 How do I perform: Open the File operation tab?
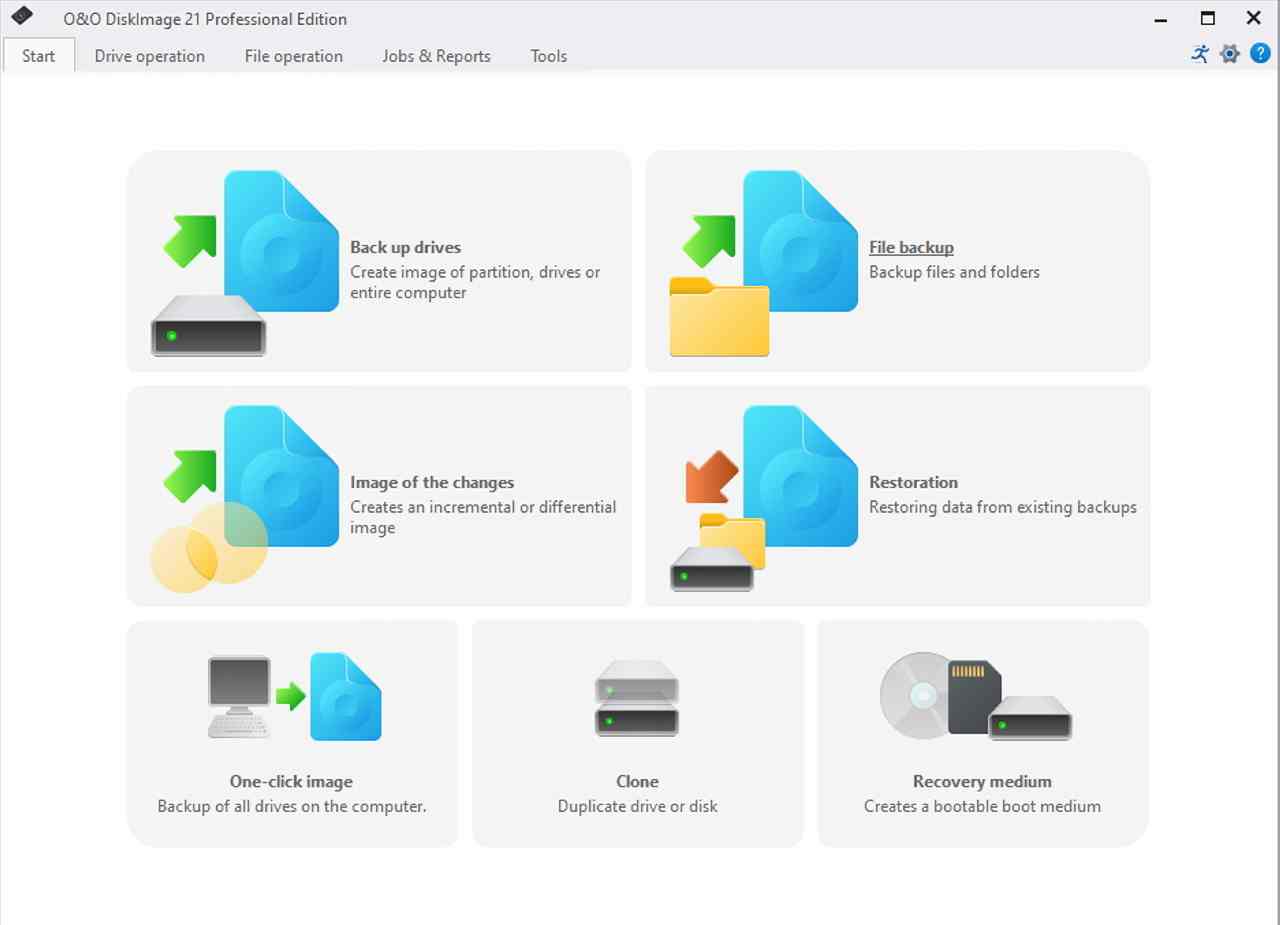click(x=293, y=56)
